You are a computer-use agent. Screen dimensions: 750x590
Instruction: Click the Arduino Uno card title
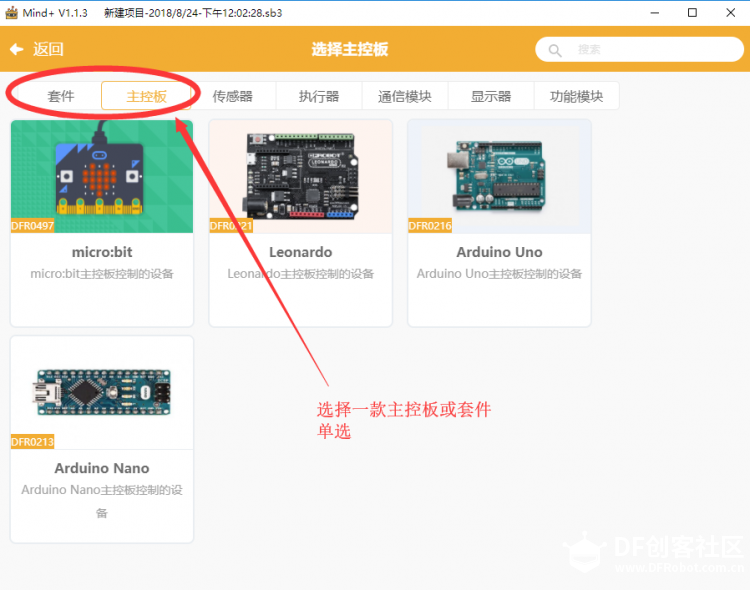tap(499, 252)
